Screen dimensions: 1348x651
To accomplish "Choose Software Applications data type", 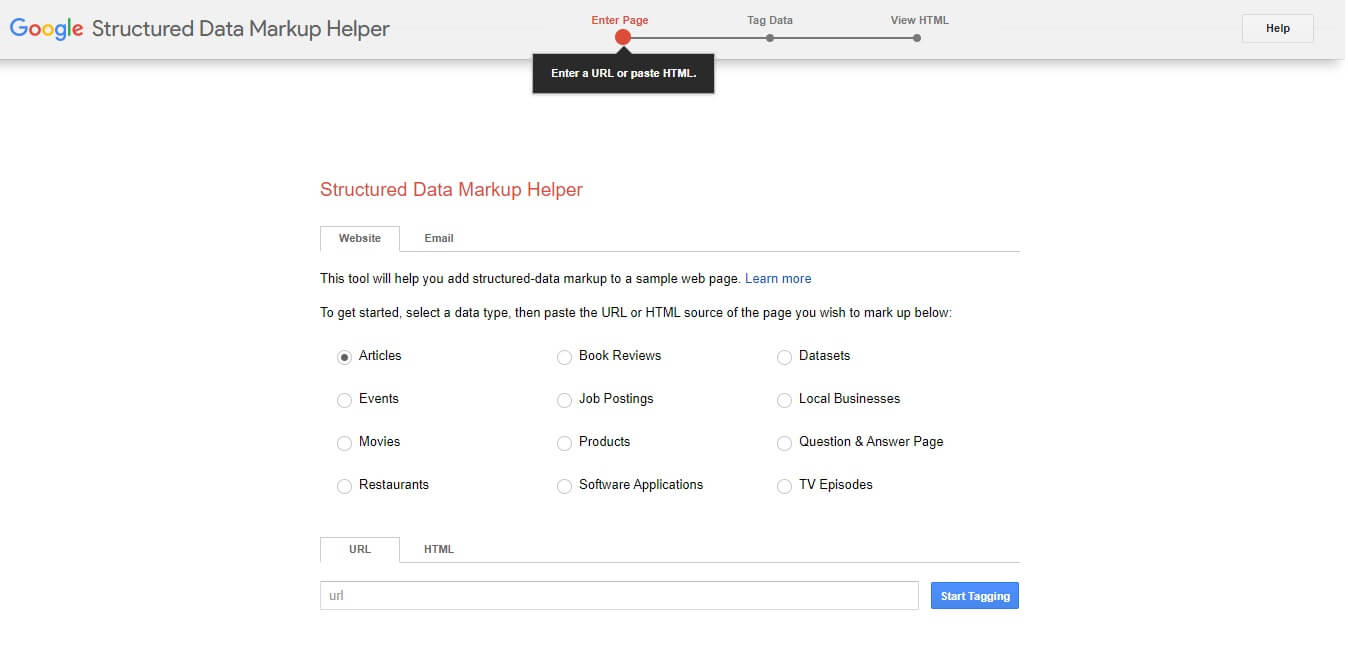I will (x=564, y=485).
